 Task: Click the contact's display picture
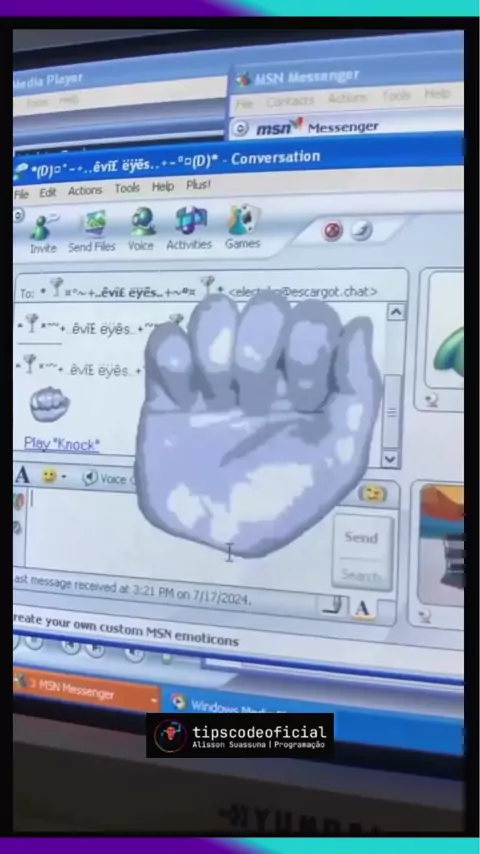[448, 332]
